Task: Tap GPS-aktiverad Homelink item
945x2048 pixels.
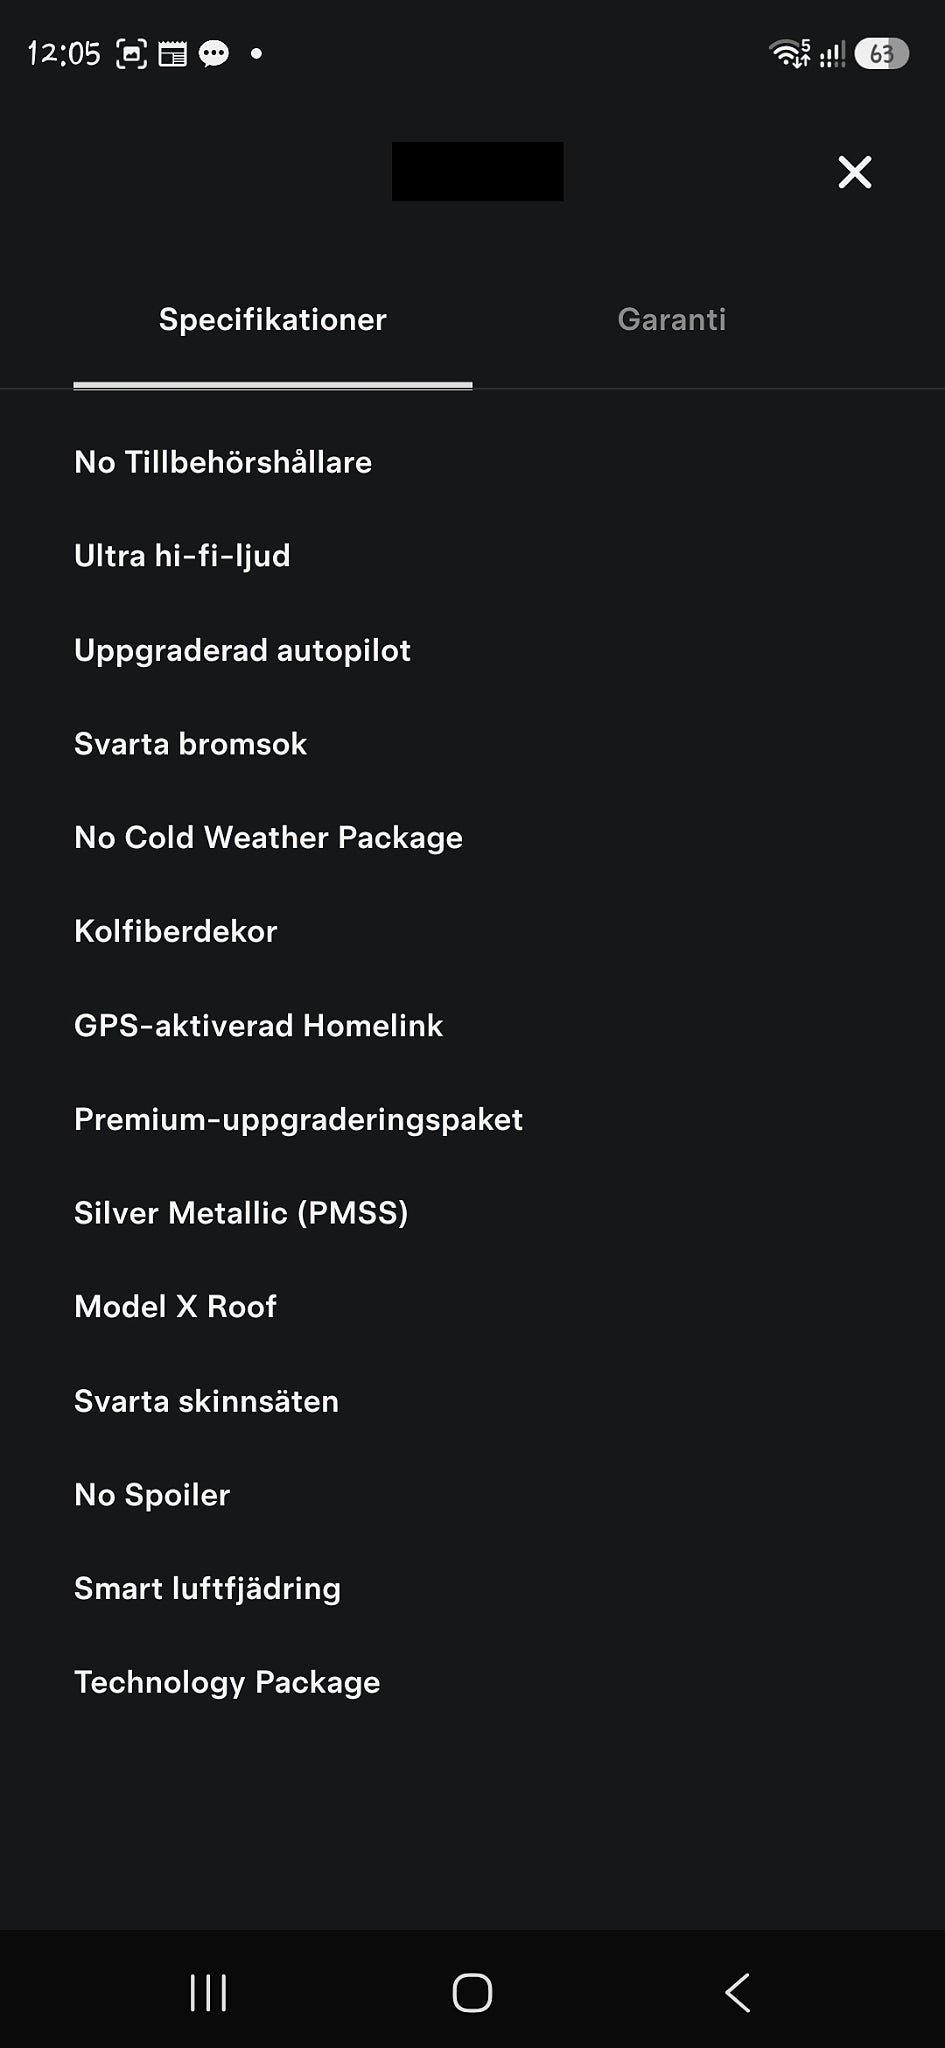Action: [x=258, y=1025]
